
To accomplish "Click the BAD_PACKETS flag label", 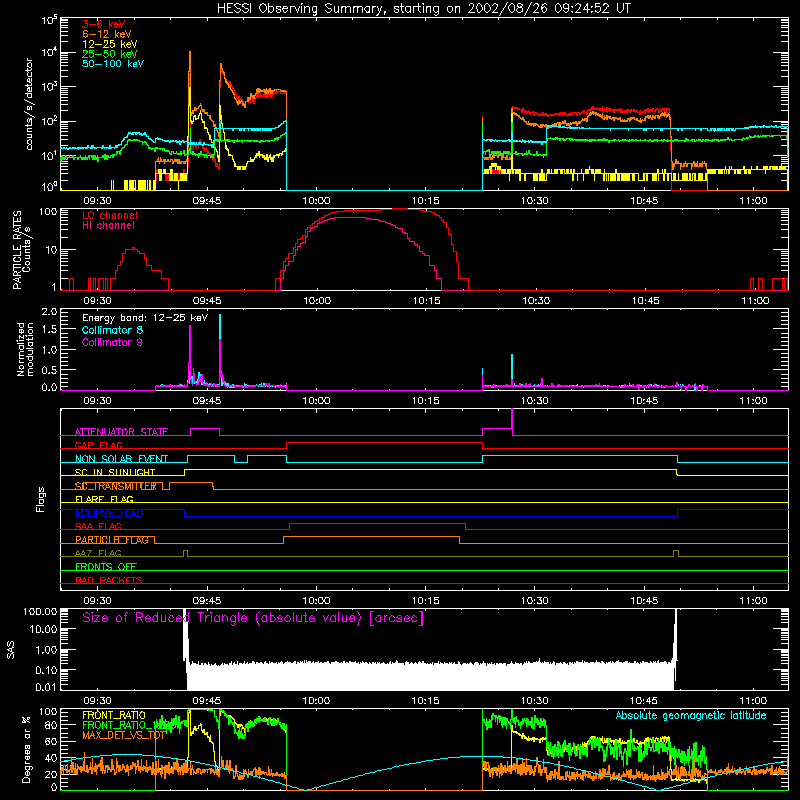I will coord(109,580).
